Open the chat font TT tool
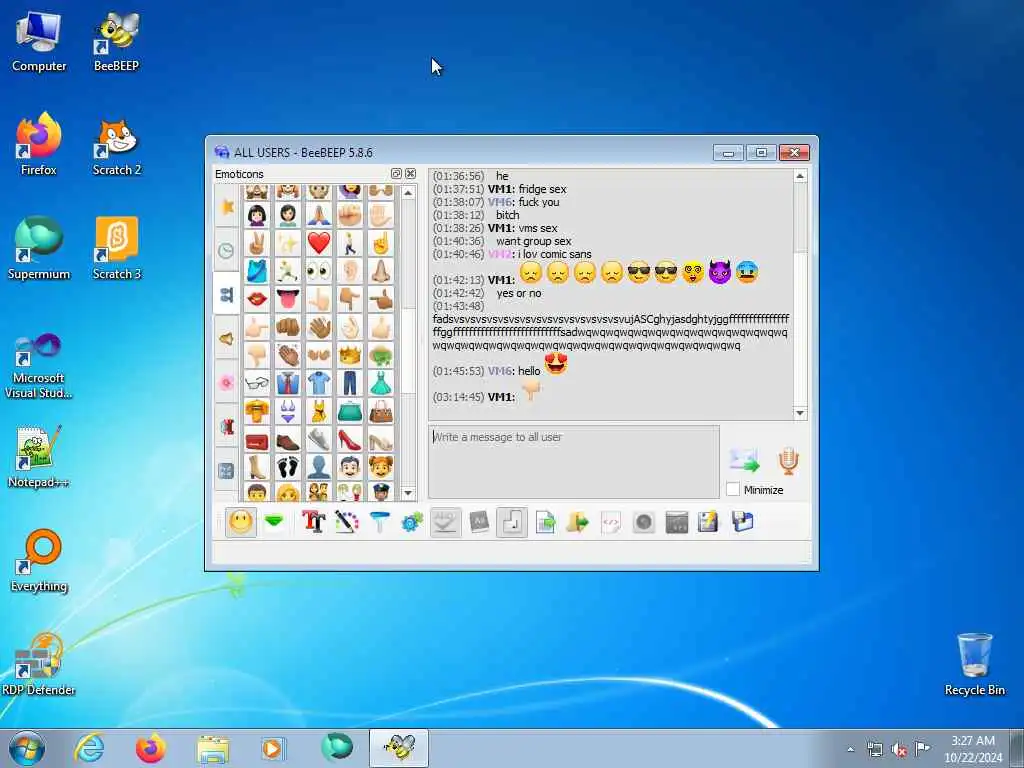1024x768 pixels. (x=313, y=522)
